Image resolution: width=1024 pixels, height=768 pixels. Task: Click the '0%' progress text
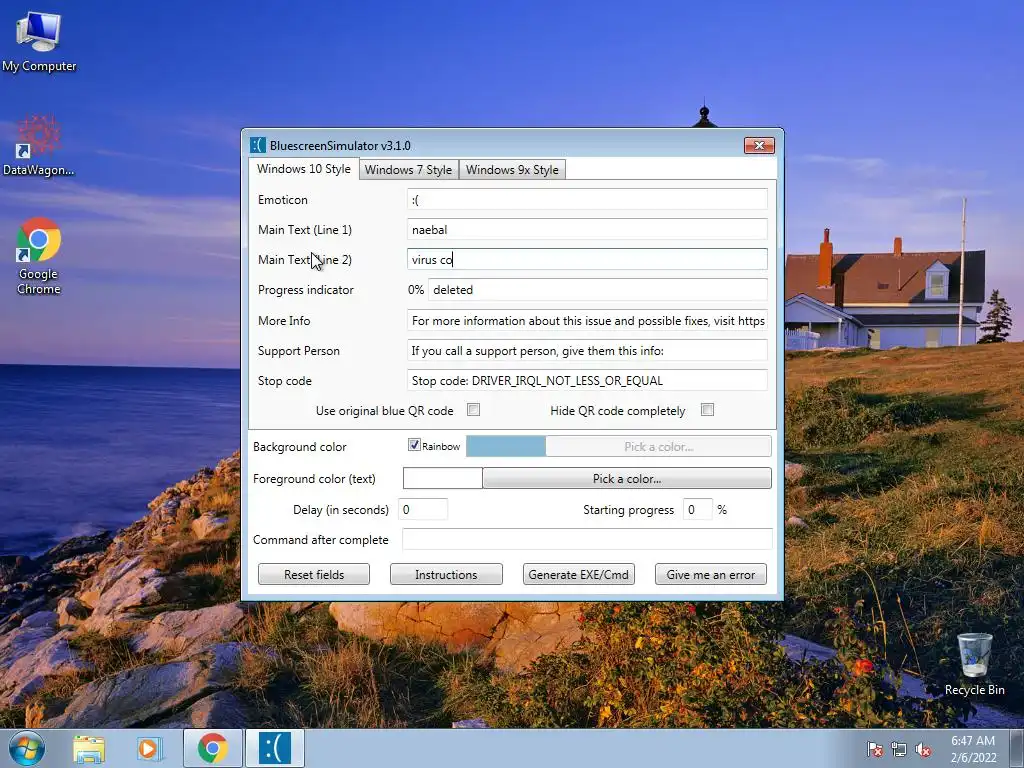tap(416, 289)
